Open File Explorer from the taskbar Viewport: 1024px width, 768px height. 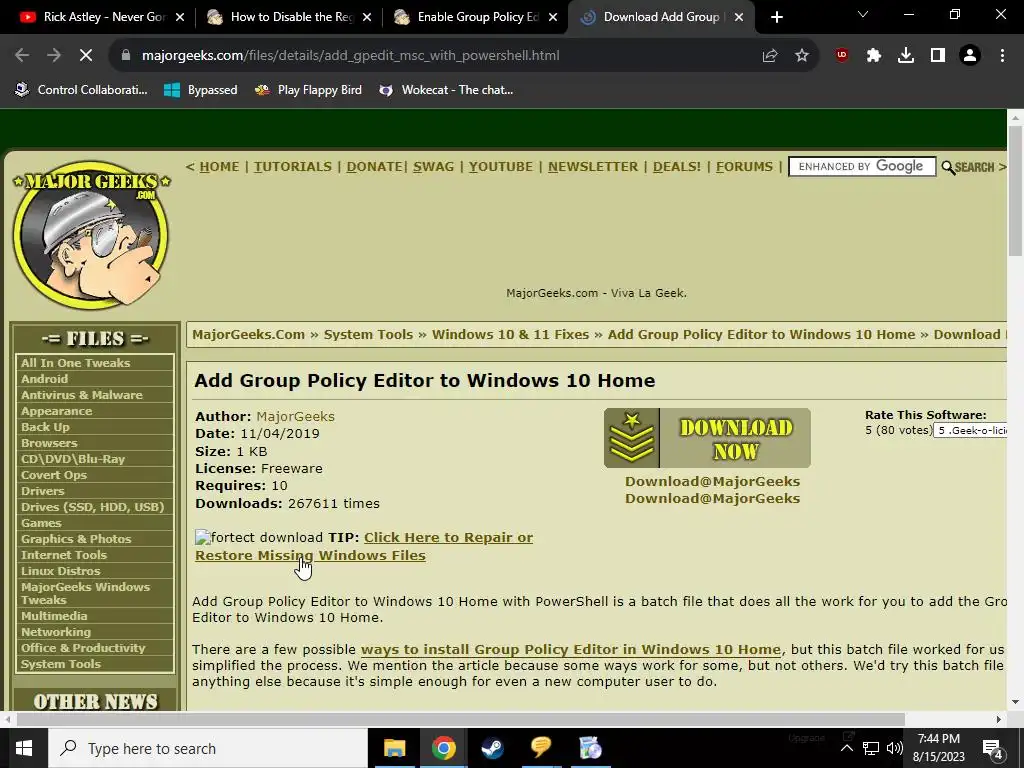(394, 748)
